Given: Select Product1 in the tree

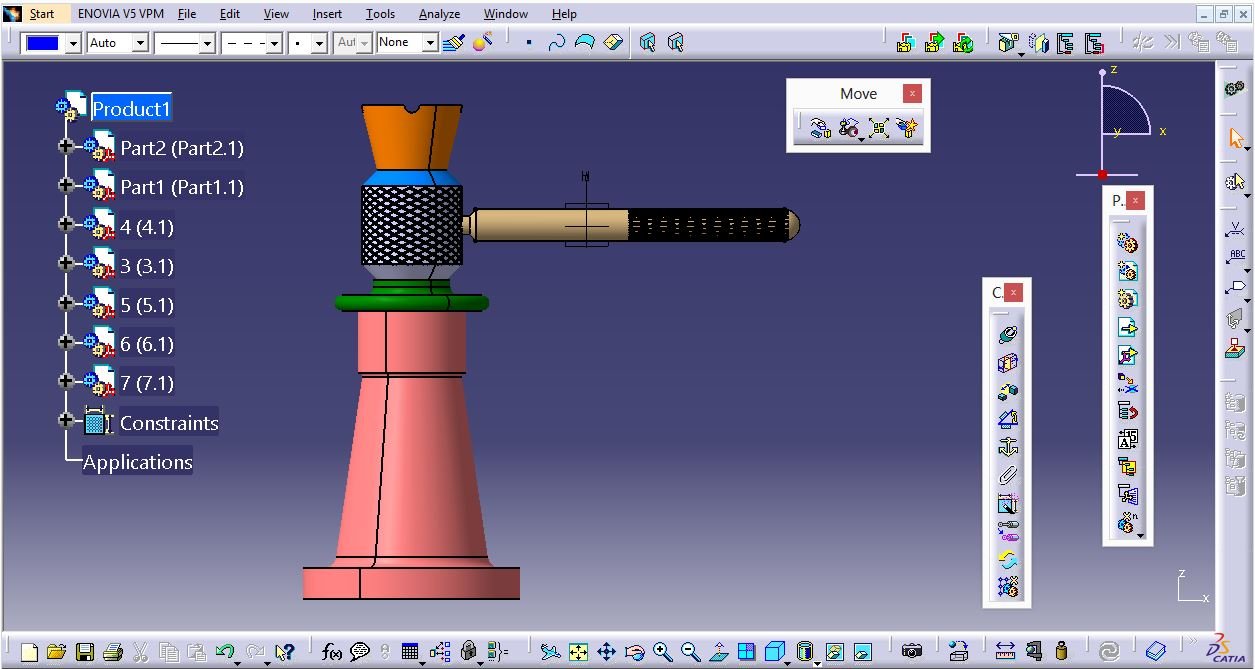Looking at the screenshot, I should 132,109.
